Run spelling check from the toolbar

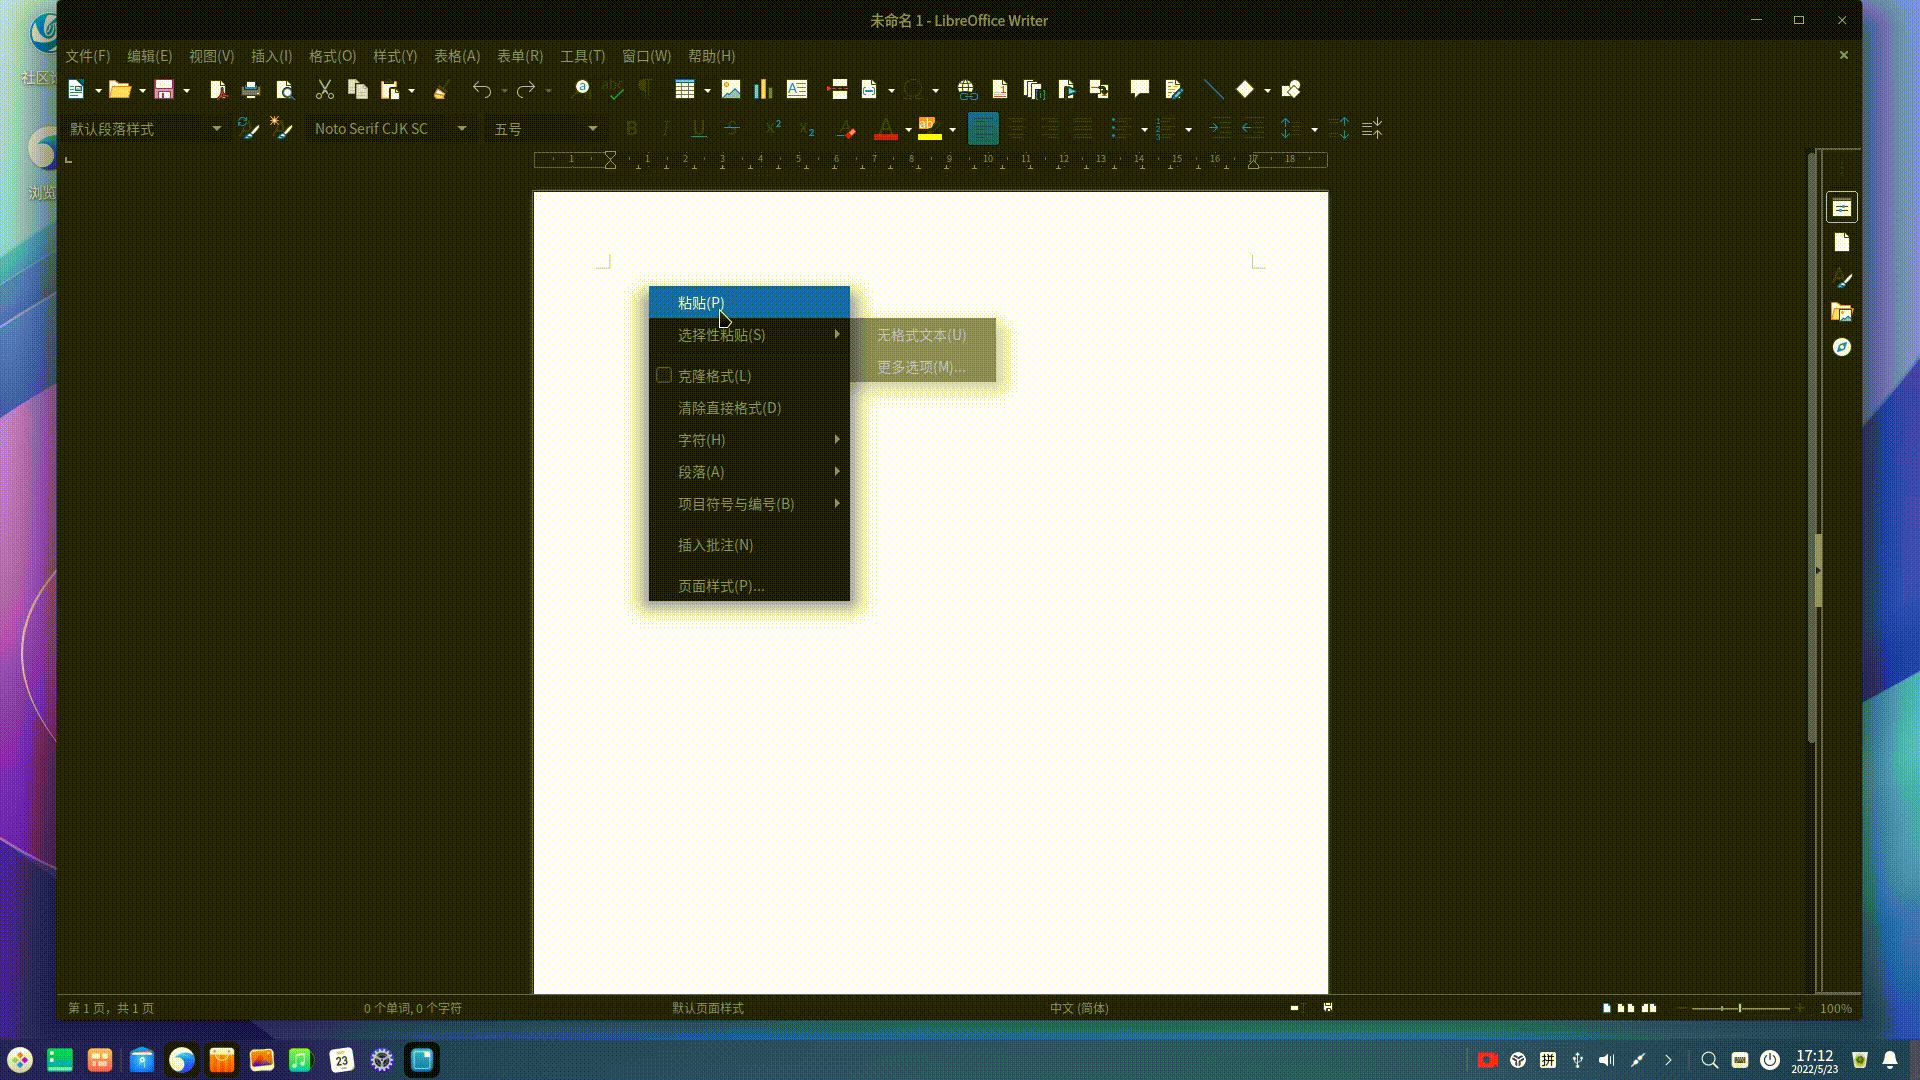click(613, 89)
